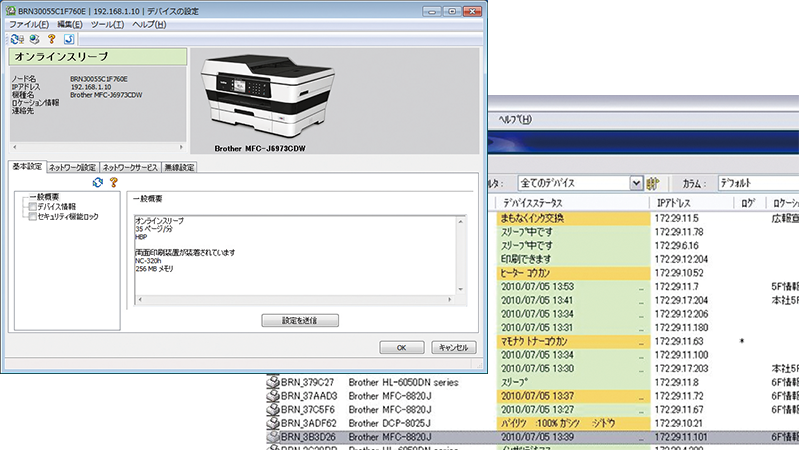Click left scroll arrow of summary text box
The height and width of the screenshot is (450, 799).
click(140, 300)
